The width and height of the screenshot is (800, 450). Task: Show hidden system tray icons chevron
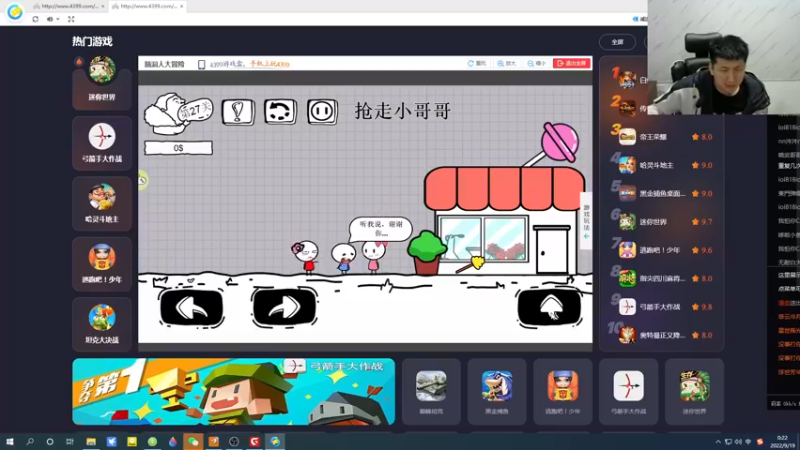pyautogui.click(x=718, y=442)
